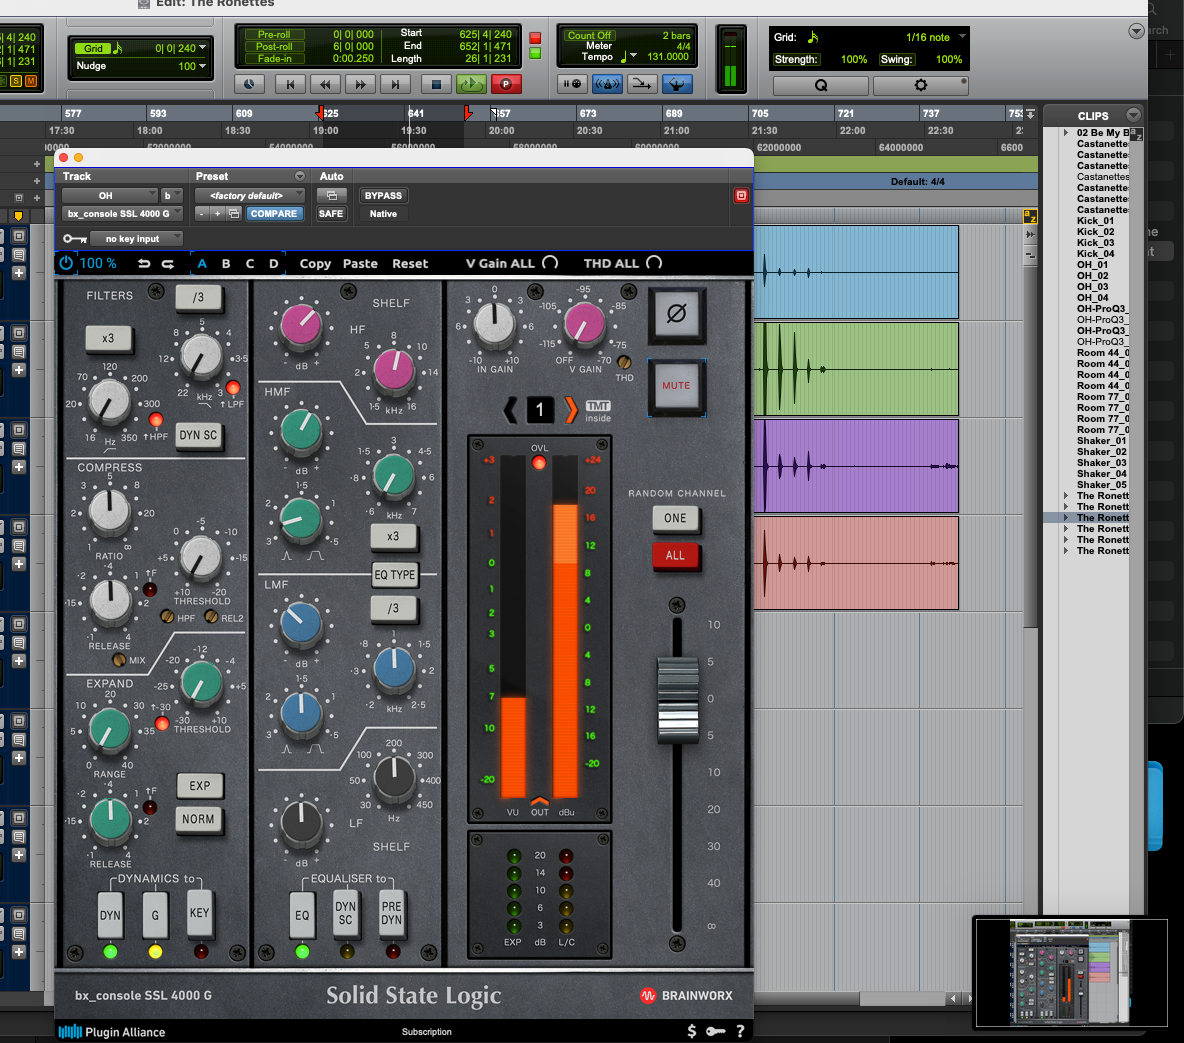Click the plugin power on/off icon

click(x=66, y=263)
